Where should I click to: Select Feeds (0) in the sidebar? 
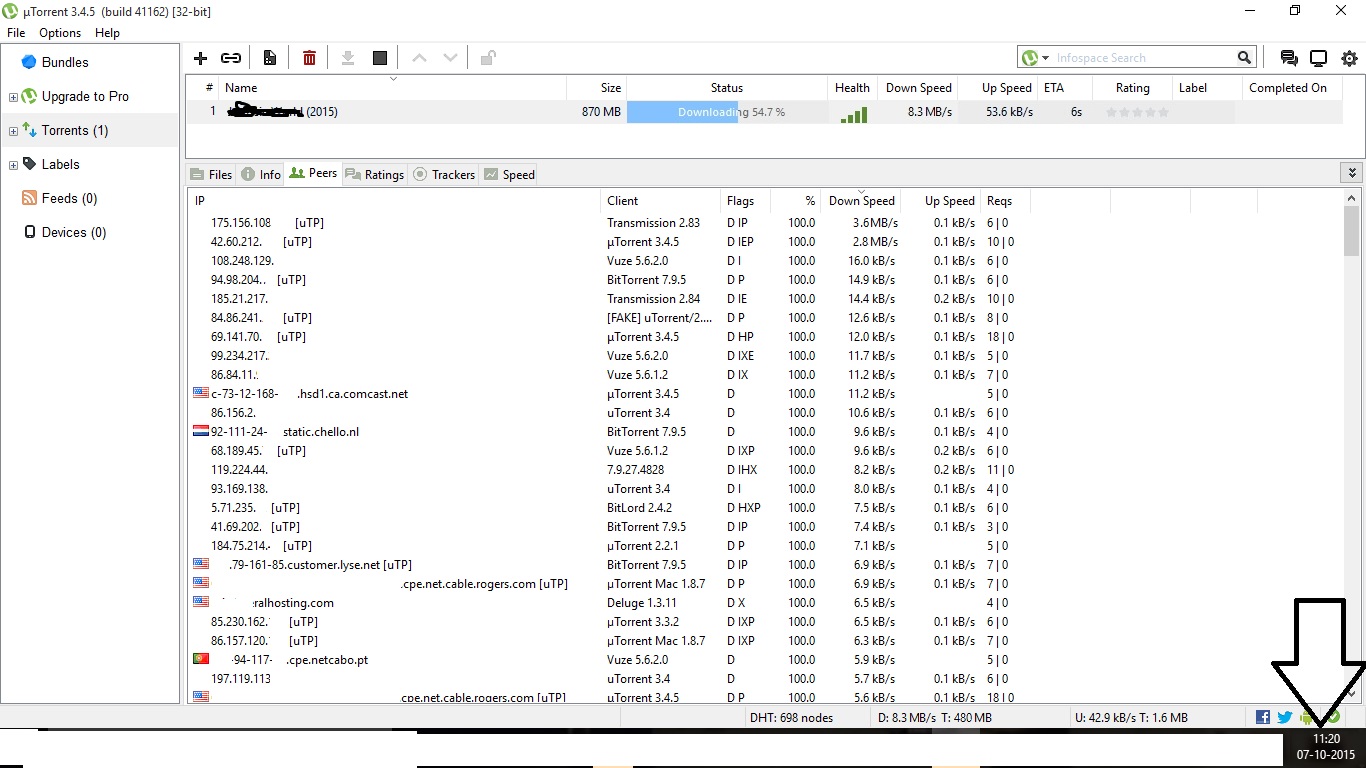[x=69, y=198]
